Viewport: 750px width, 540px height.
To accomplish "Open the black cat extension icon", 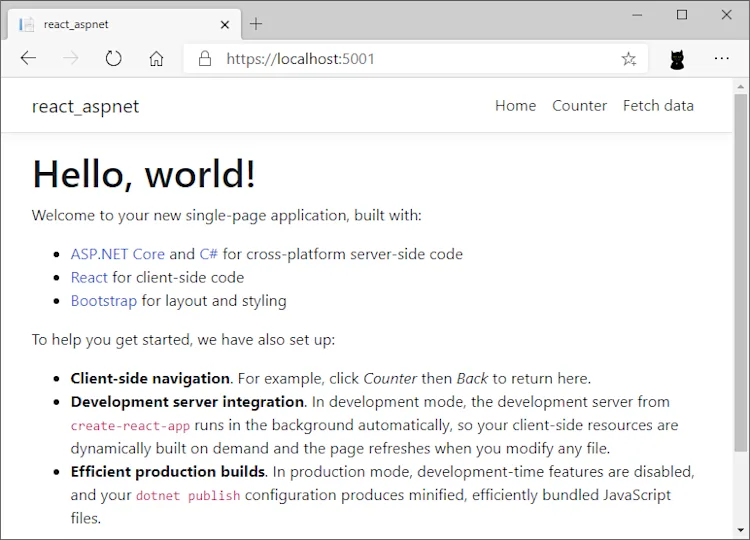I will click(x=677, y=60).
